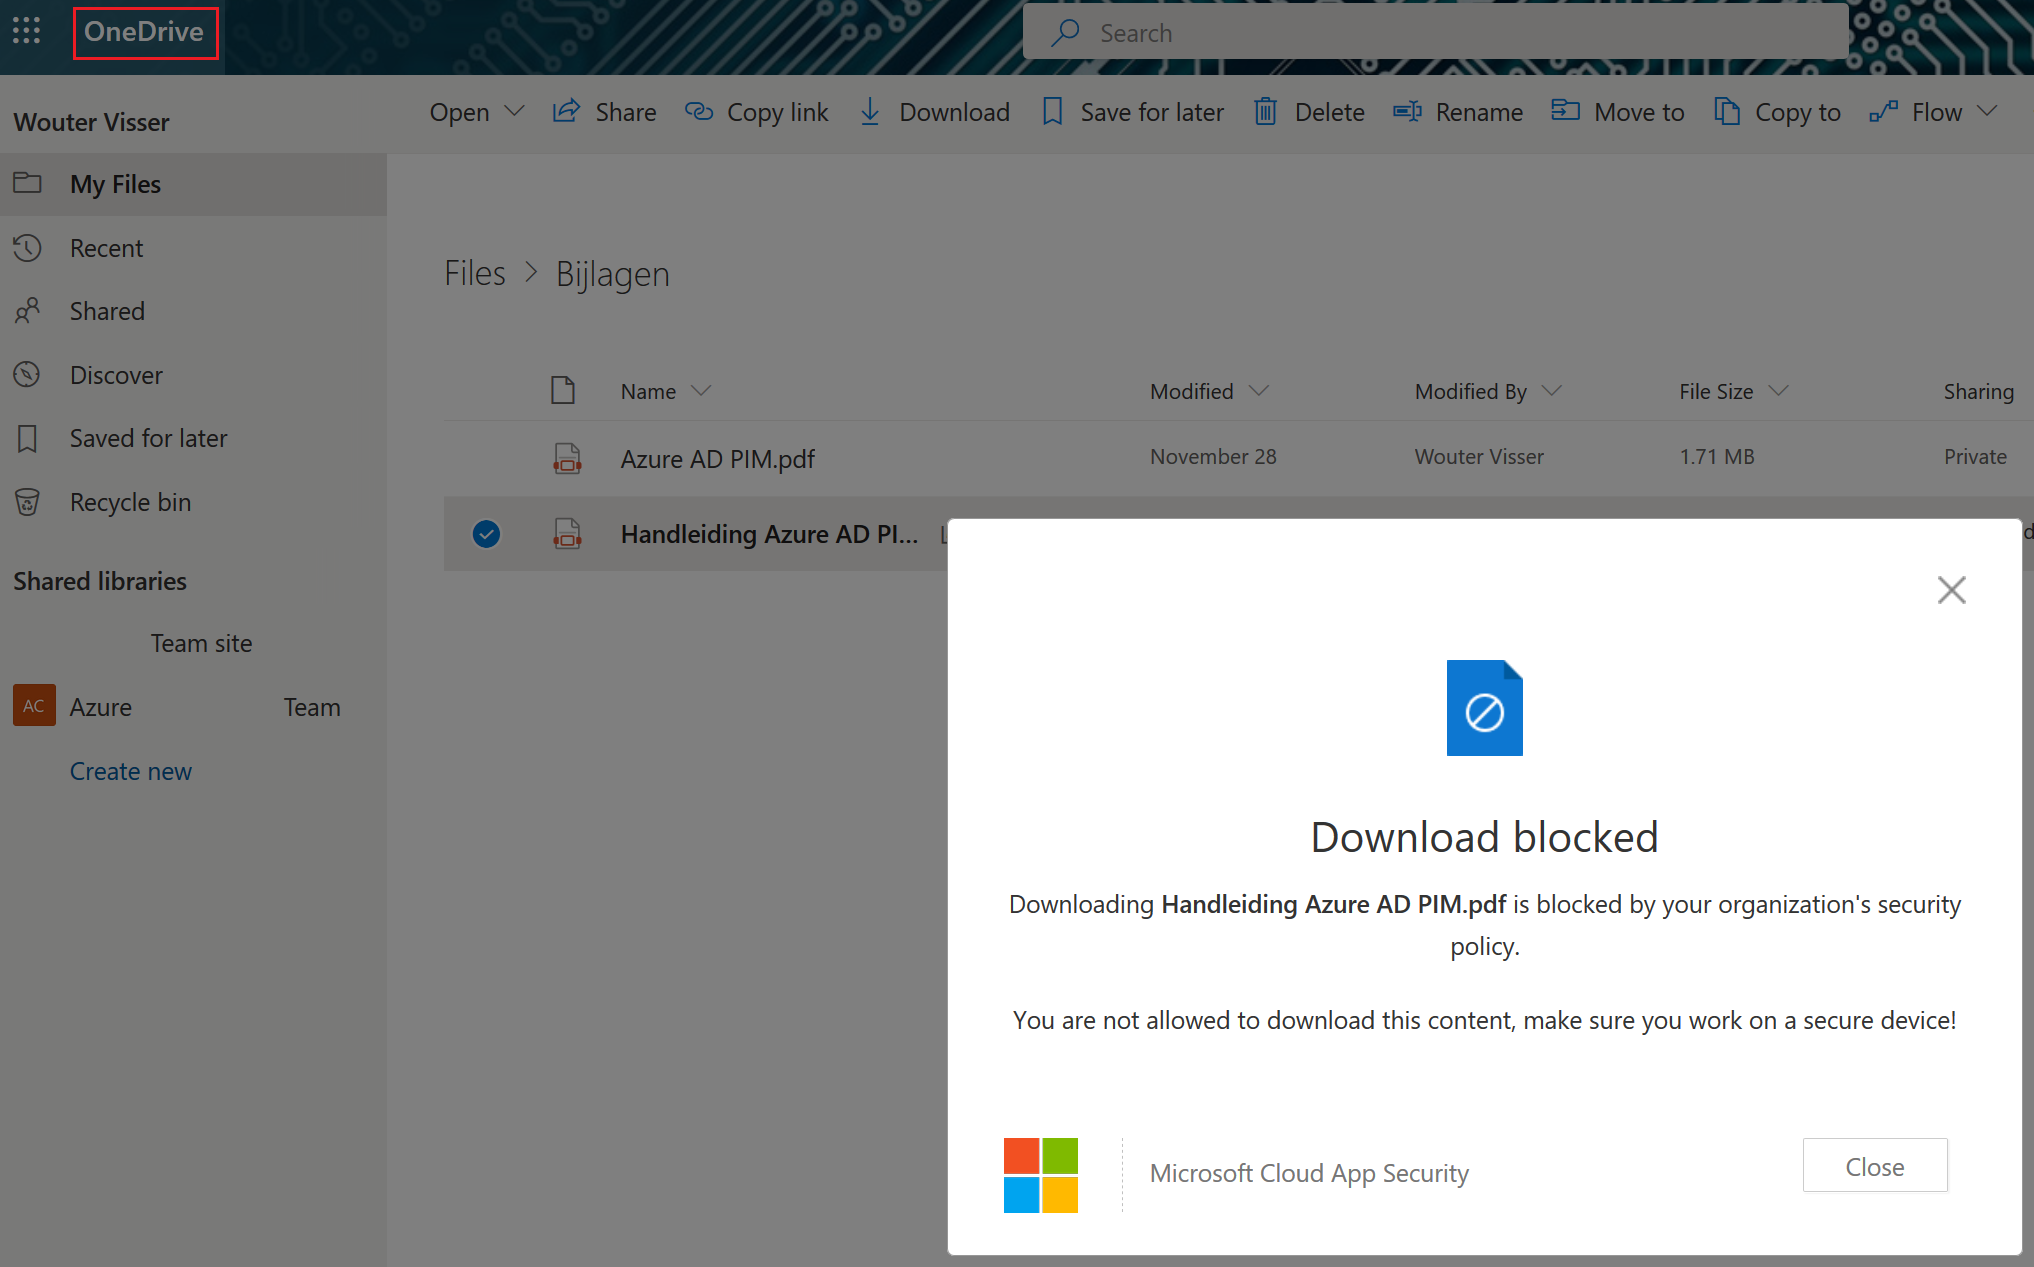Screen dimensions: 2034x1267
Task: Click the Move to icon
Action: point(1565,111)
